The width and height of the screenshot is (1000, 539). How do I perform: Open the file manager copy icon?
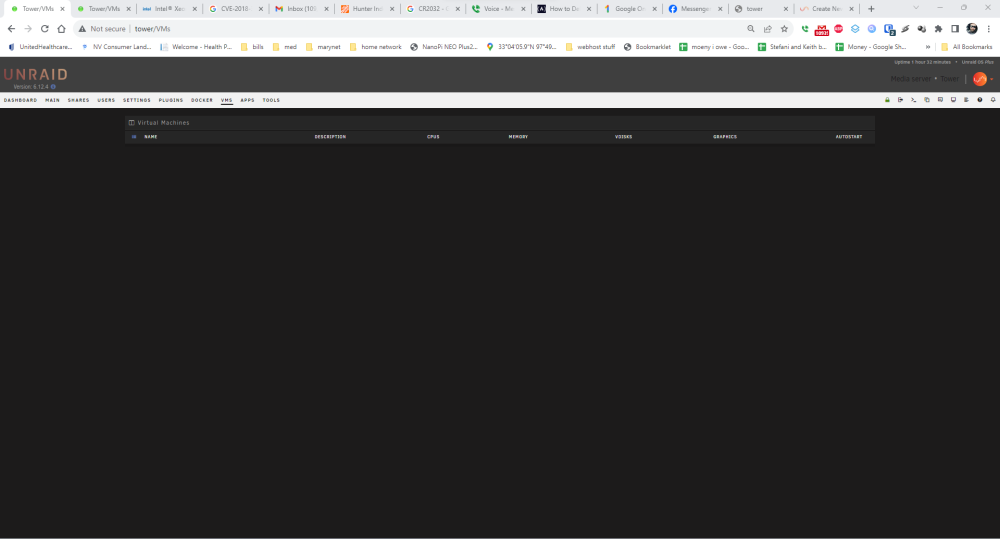pos(927,100)
